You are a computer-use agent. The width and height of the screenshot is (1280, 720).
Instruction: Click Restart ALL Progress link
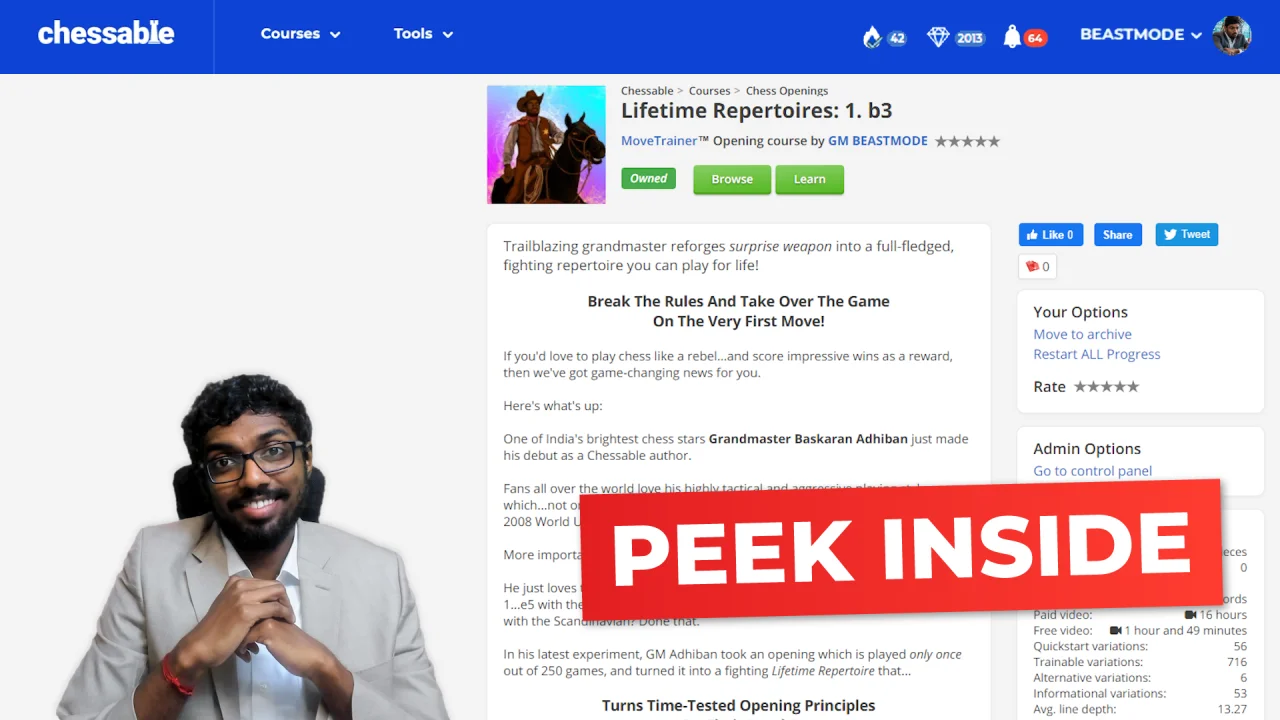[1096, 354]
